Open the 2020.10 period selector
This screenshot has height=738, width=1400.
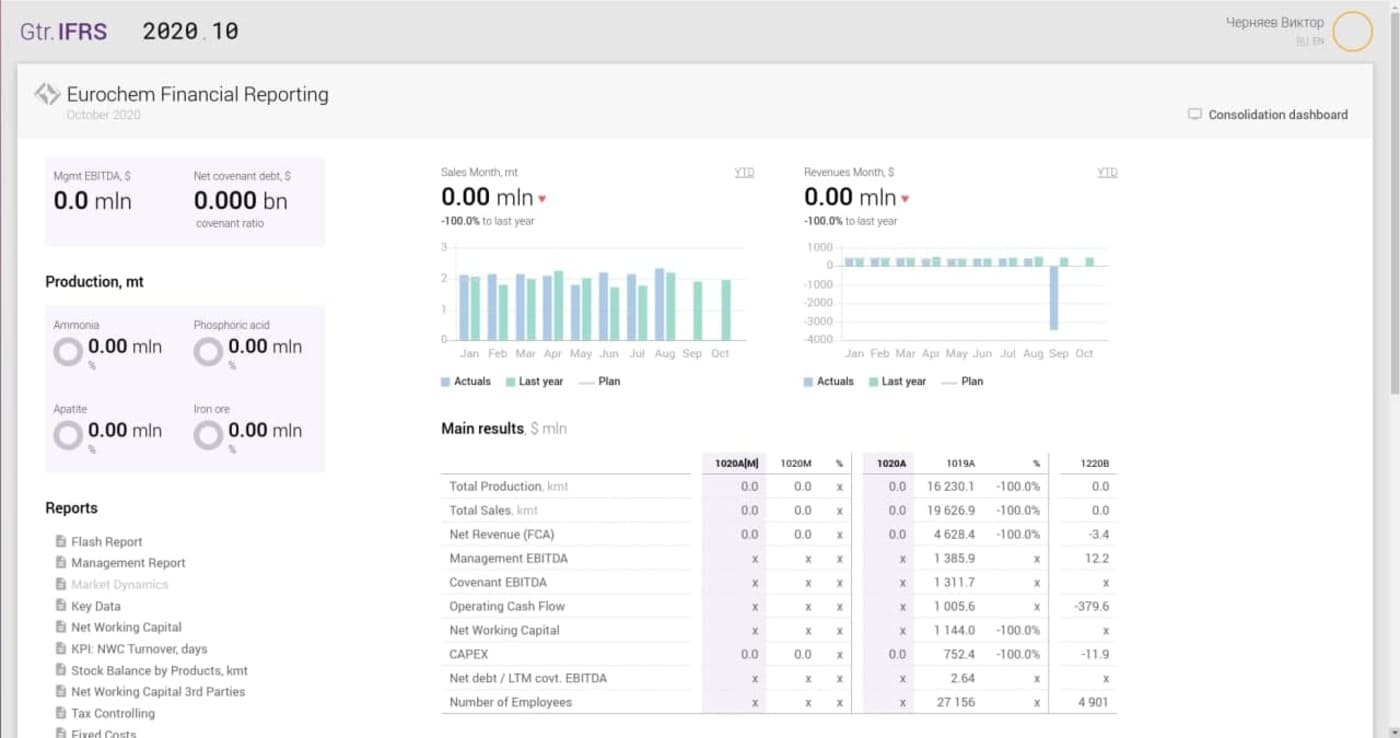tap(190, 31)
